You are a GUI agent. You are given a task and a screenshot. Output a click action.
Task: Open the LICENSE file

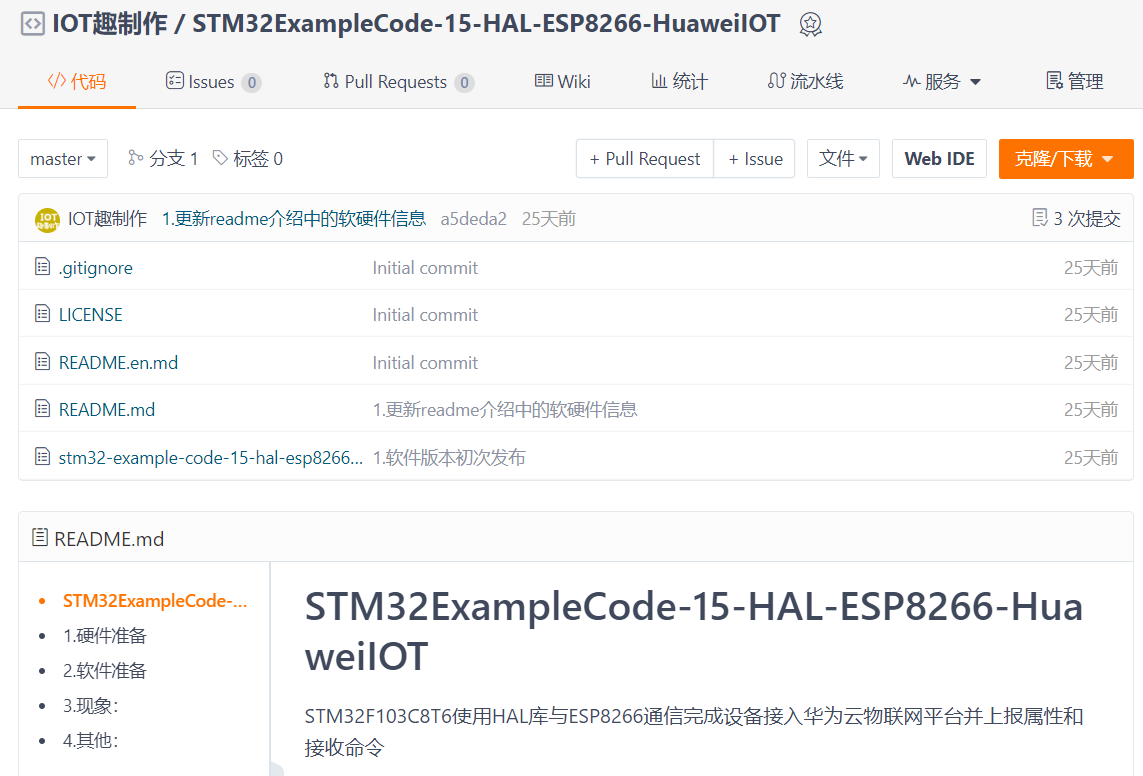(x=90, y=315)
